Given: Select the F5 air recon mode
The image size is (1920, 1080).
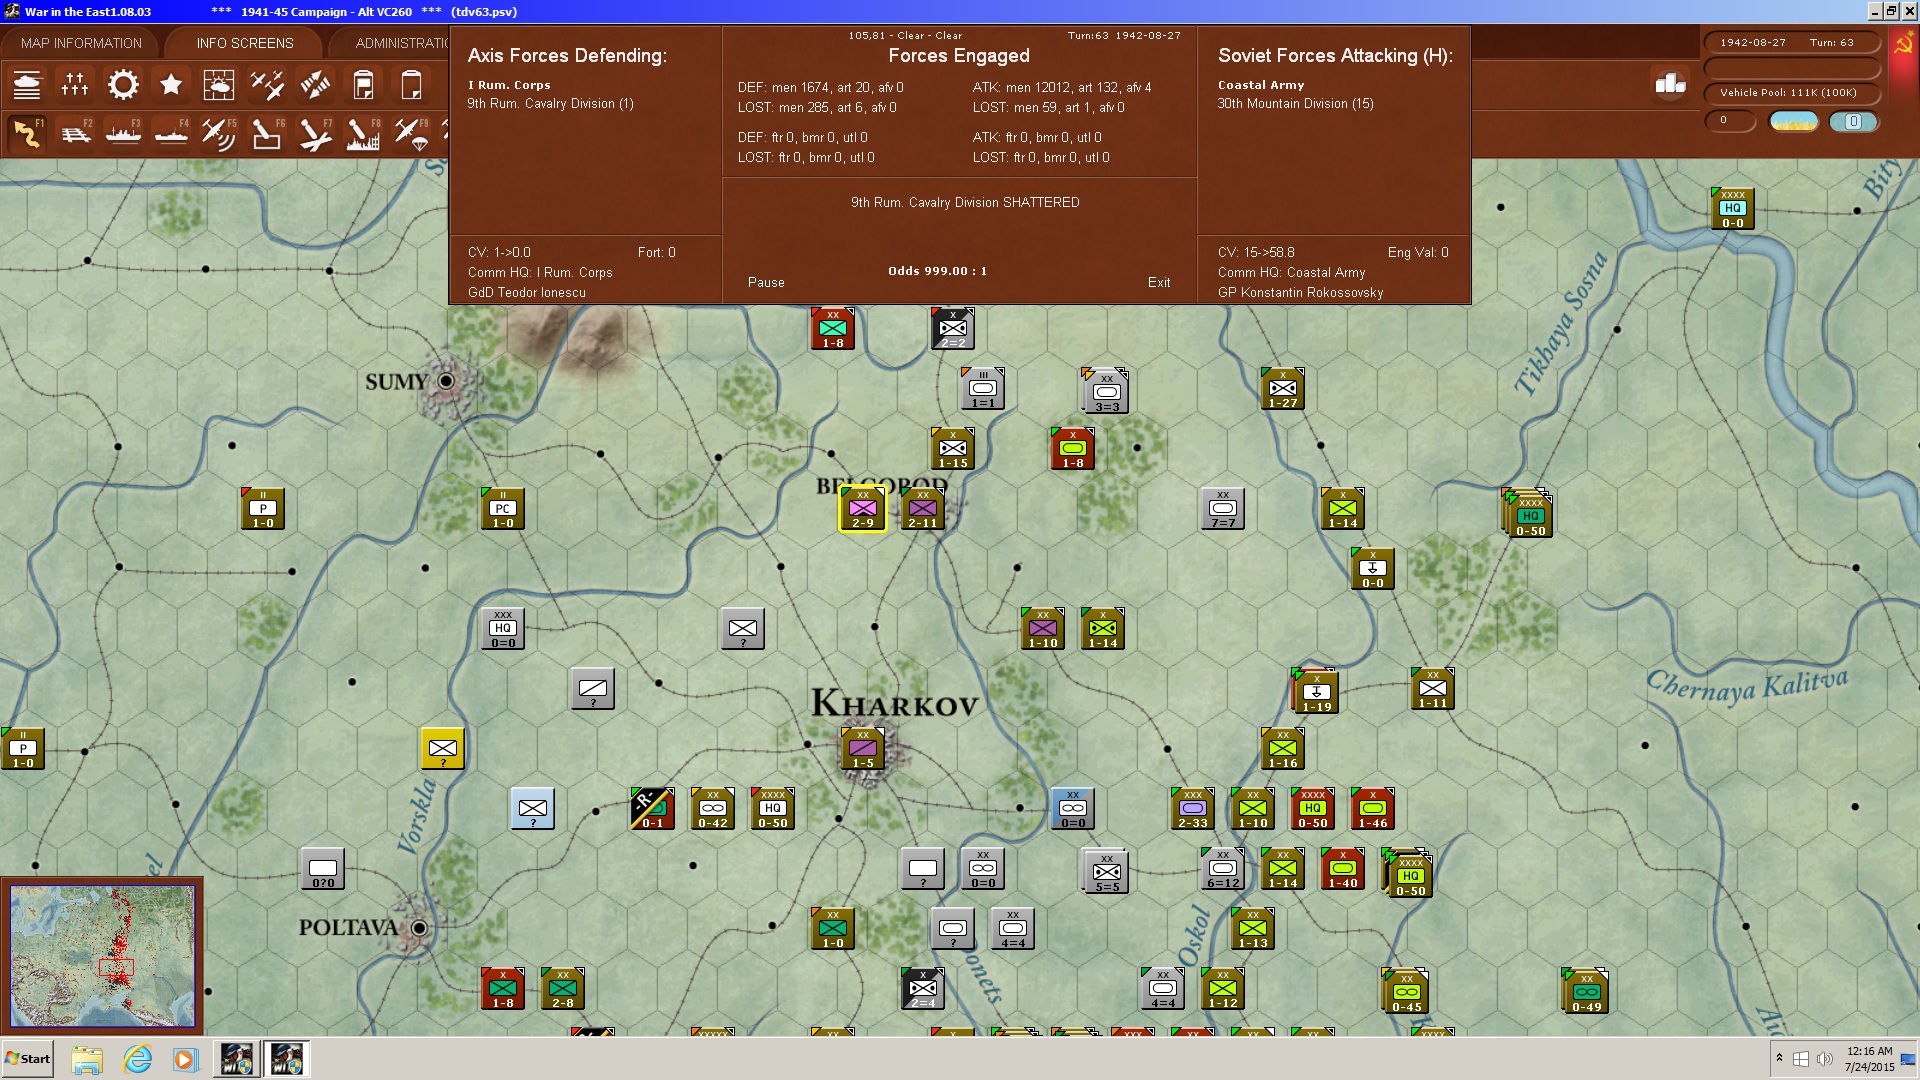Looking at the screenshot, I should (x=219, y=134).
